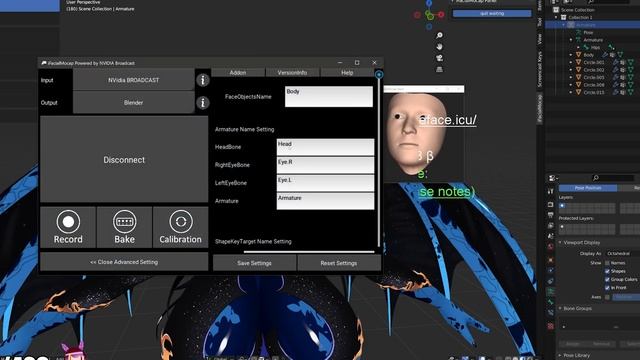Image resolution: width=640 pixels, height=360 pixels.
Task: Open Screencast Keys sidebar tab
Action: (540, 69)
